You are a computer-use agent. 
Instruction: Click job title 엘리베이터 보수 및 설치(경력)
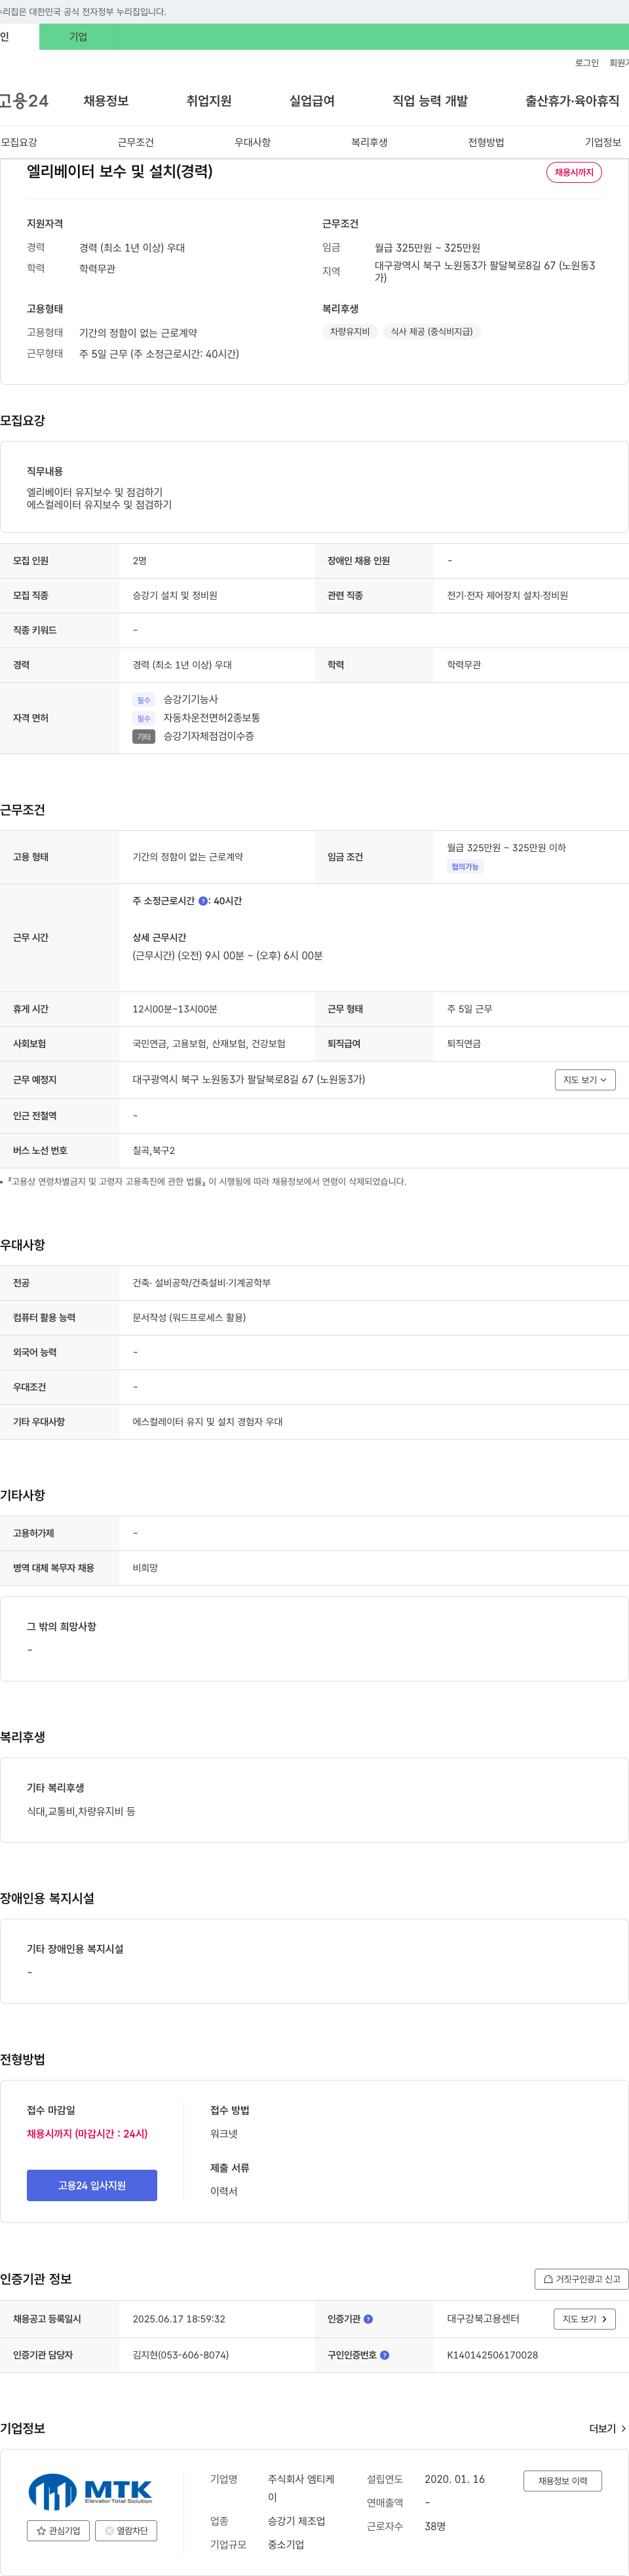click(x=120, y=172)
